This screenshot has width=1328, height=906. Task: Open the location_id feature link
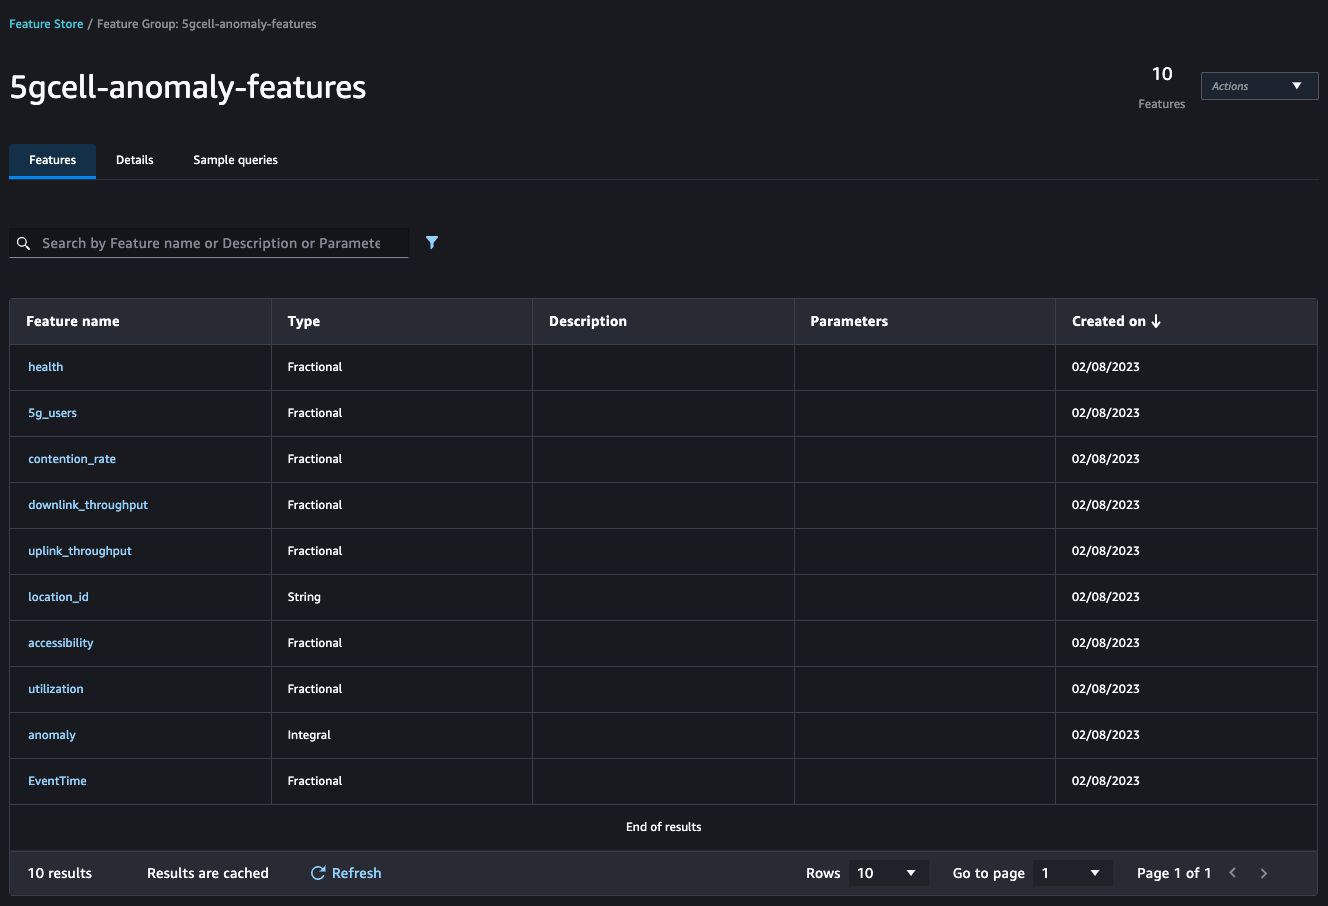(58, 597)
